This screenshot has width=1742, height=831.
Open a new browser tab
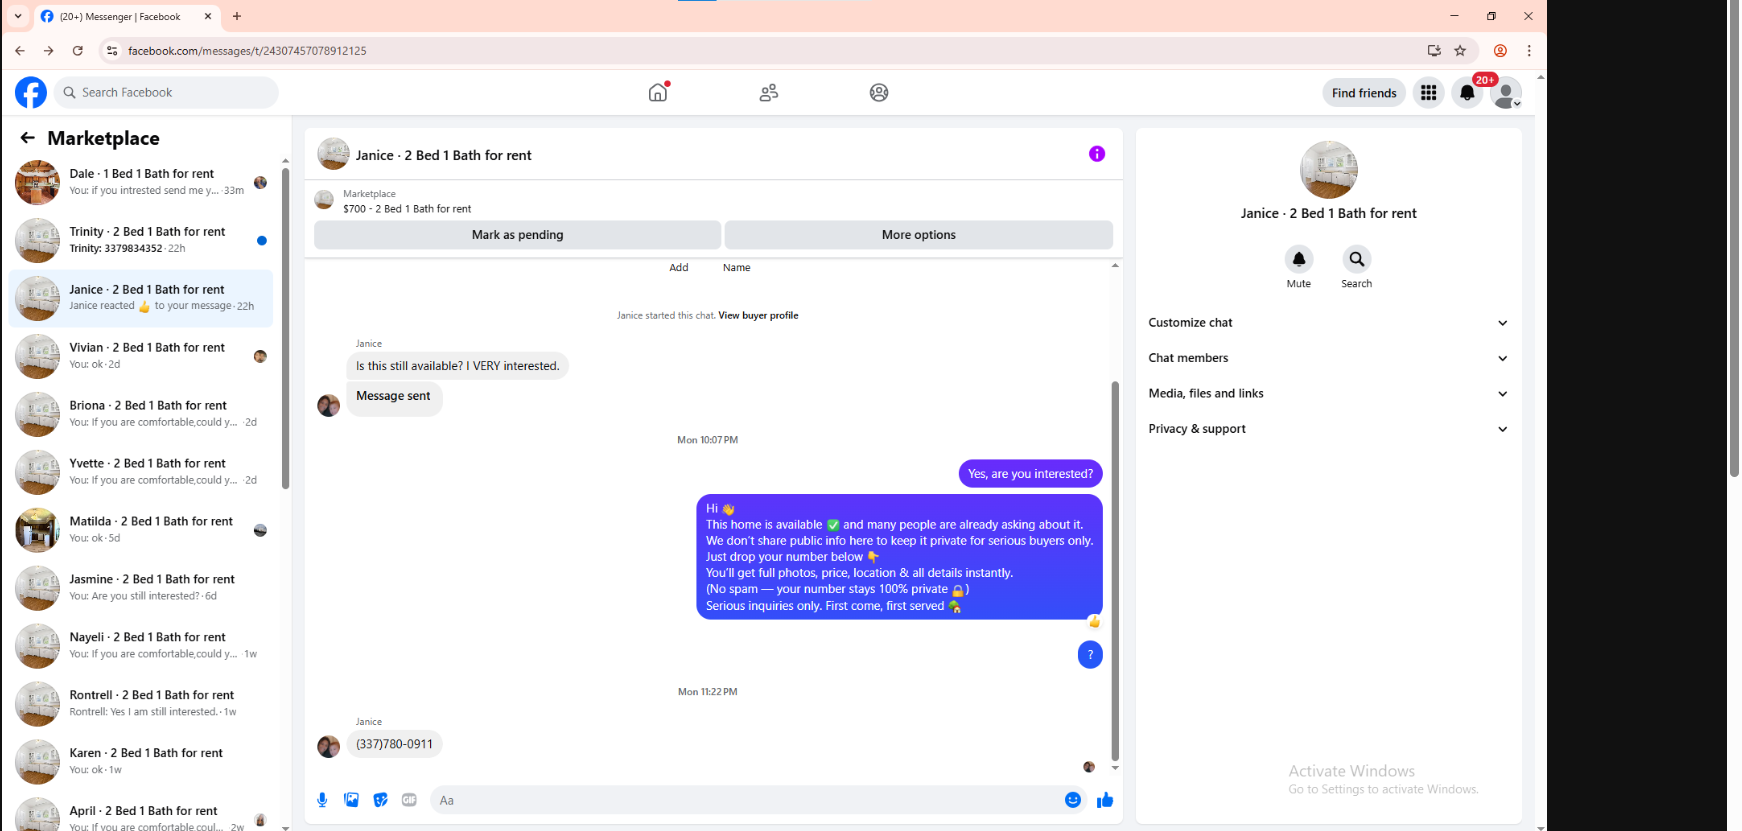[x=237, y=16]
